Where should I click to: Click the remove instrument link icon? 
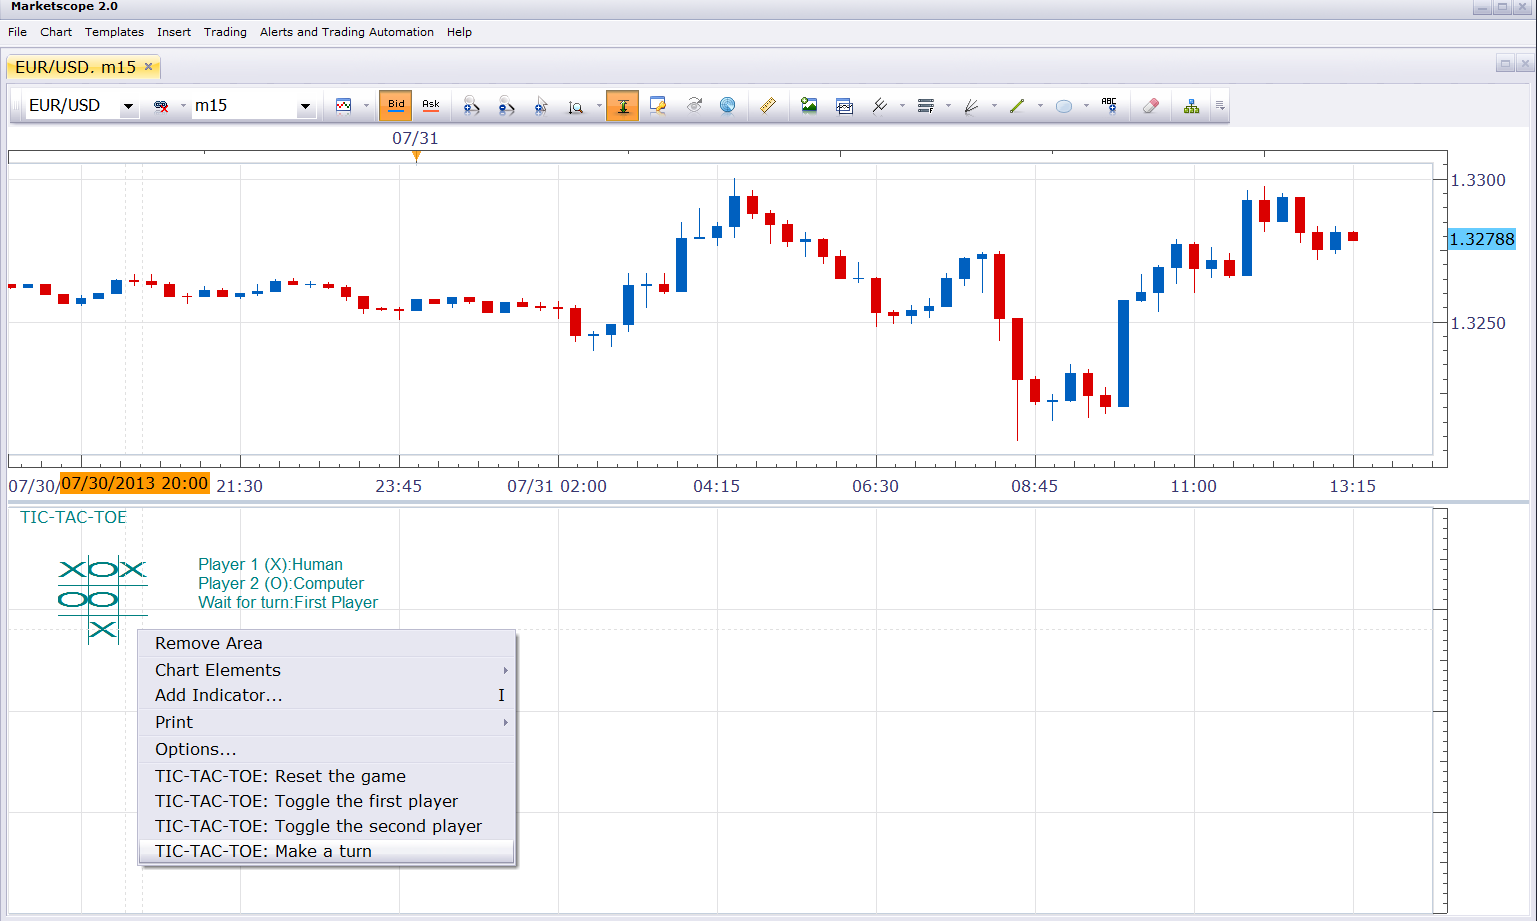[161, 106]
